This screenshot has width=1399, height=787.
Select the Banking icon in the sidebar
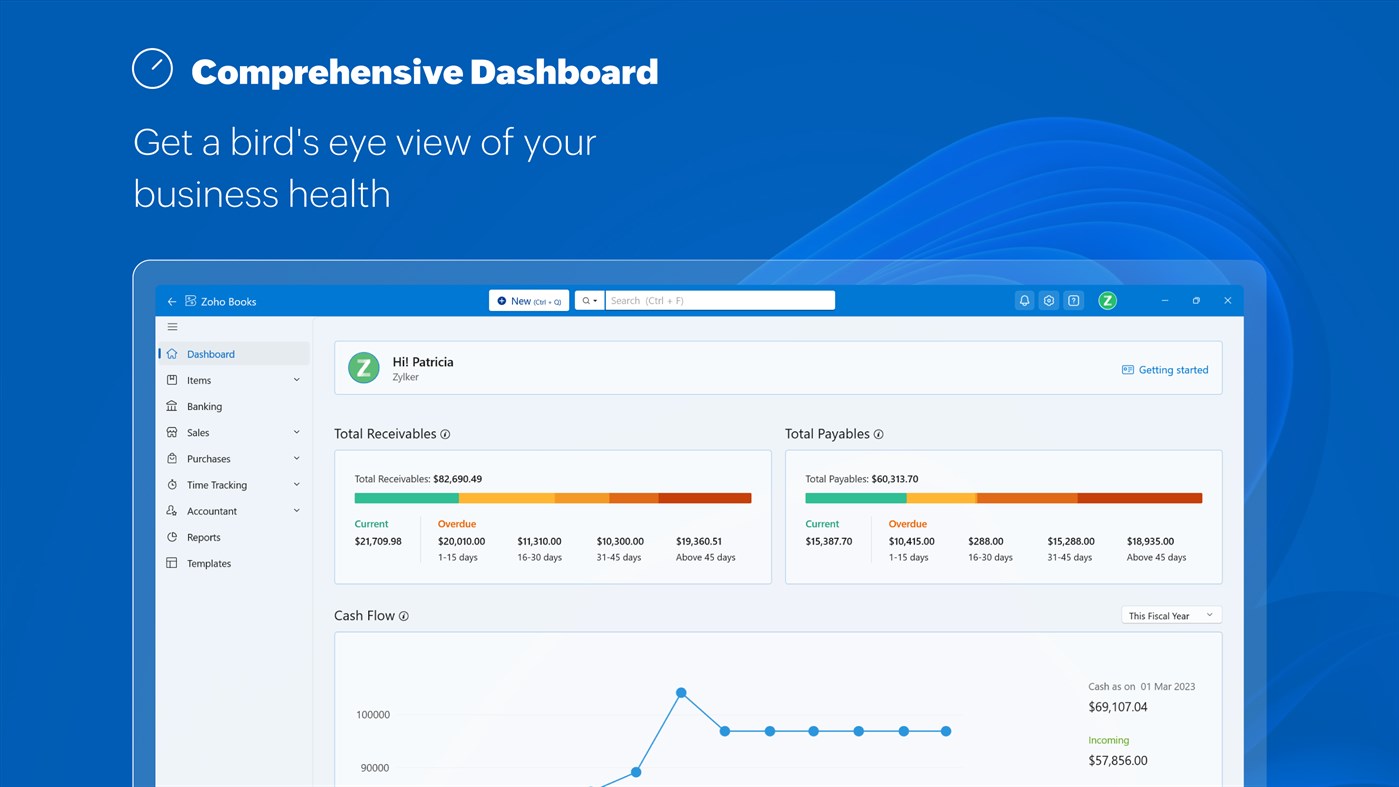(172, 406)
